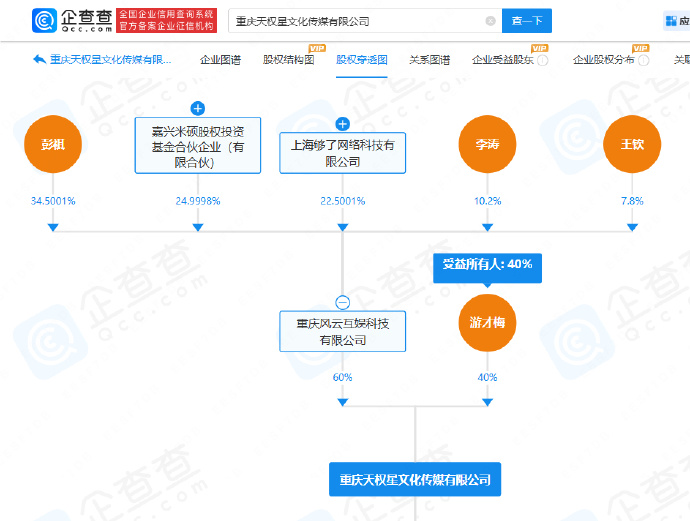Select the 李涛 shareholder node
Viewport: 690px width, 521px height.
[x=487, y=144]
